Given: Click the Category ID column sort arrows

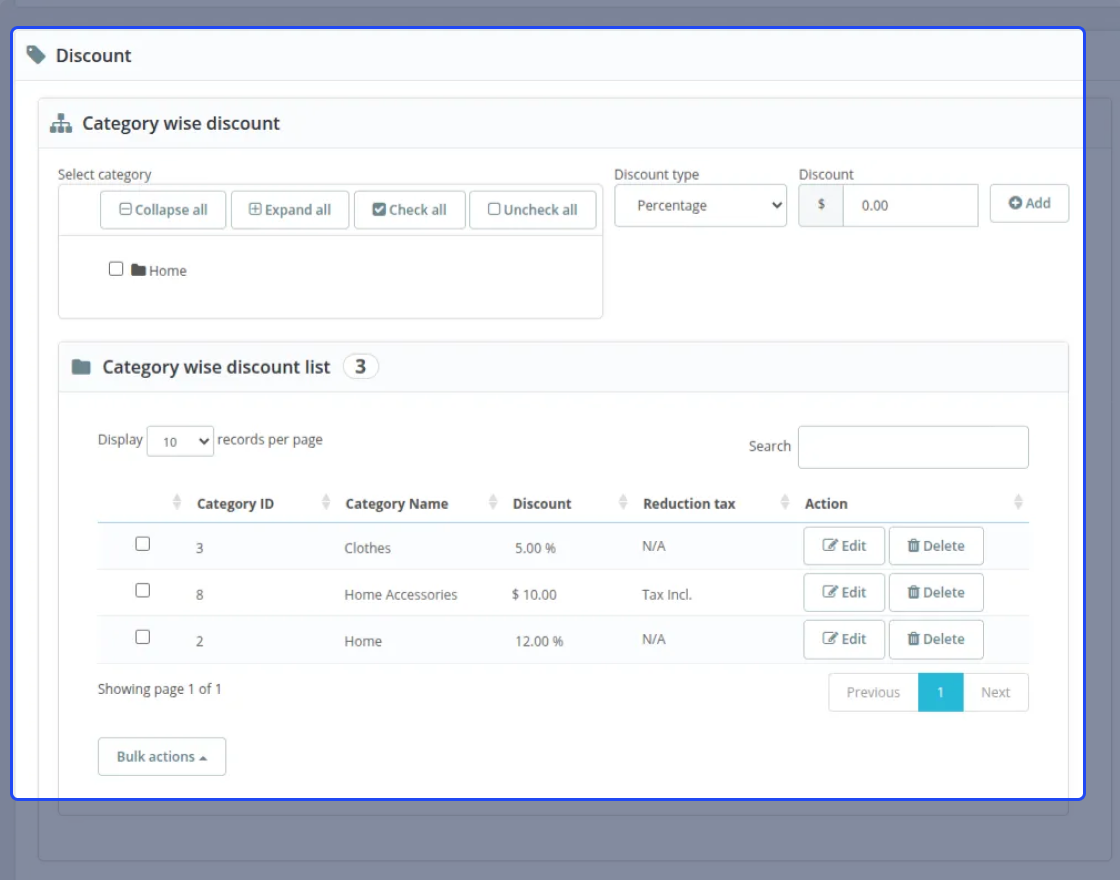Looking at the screenshot, I should 326,502.
